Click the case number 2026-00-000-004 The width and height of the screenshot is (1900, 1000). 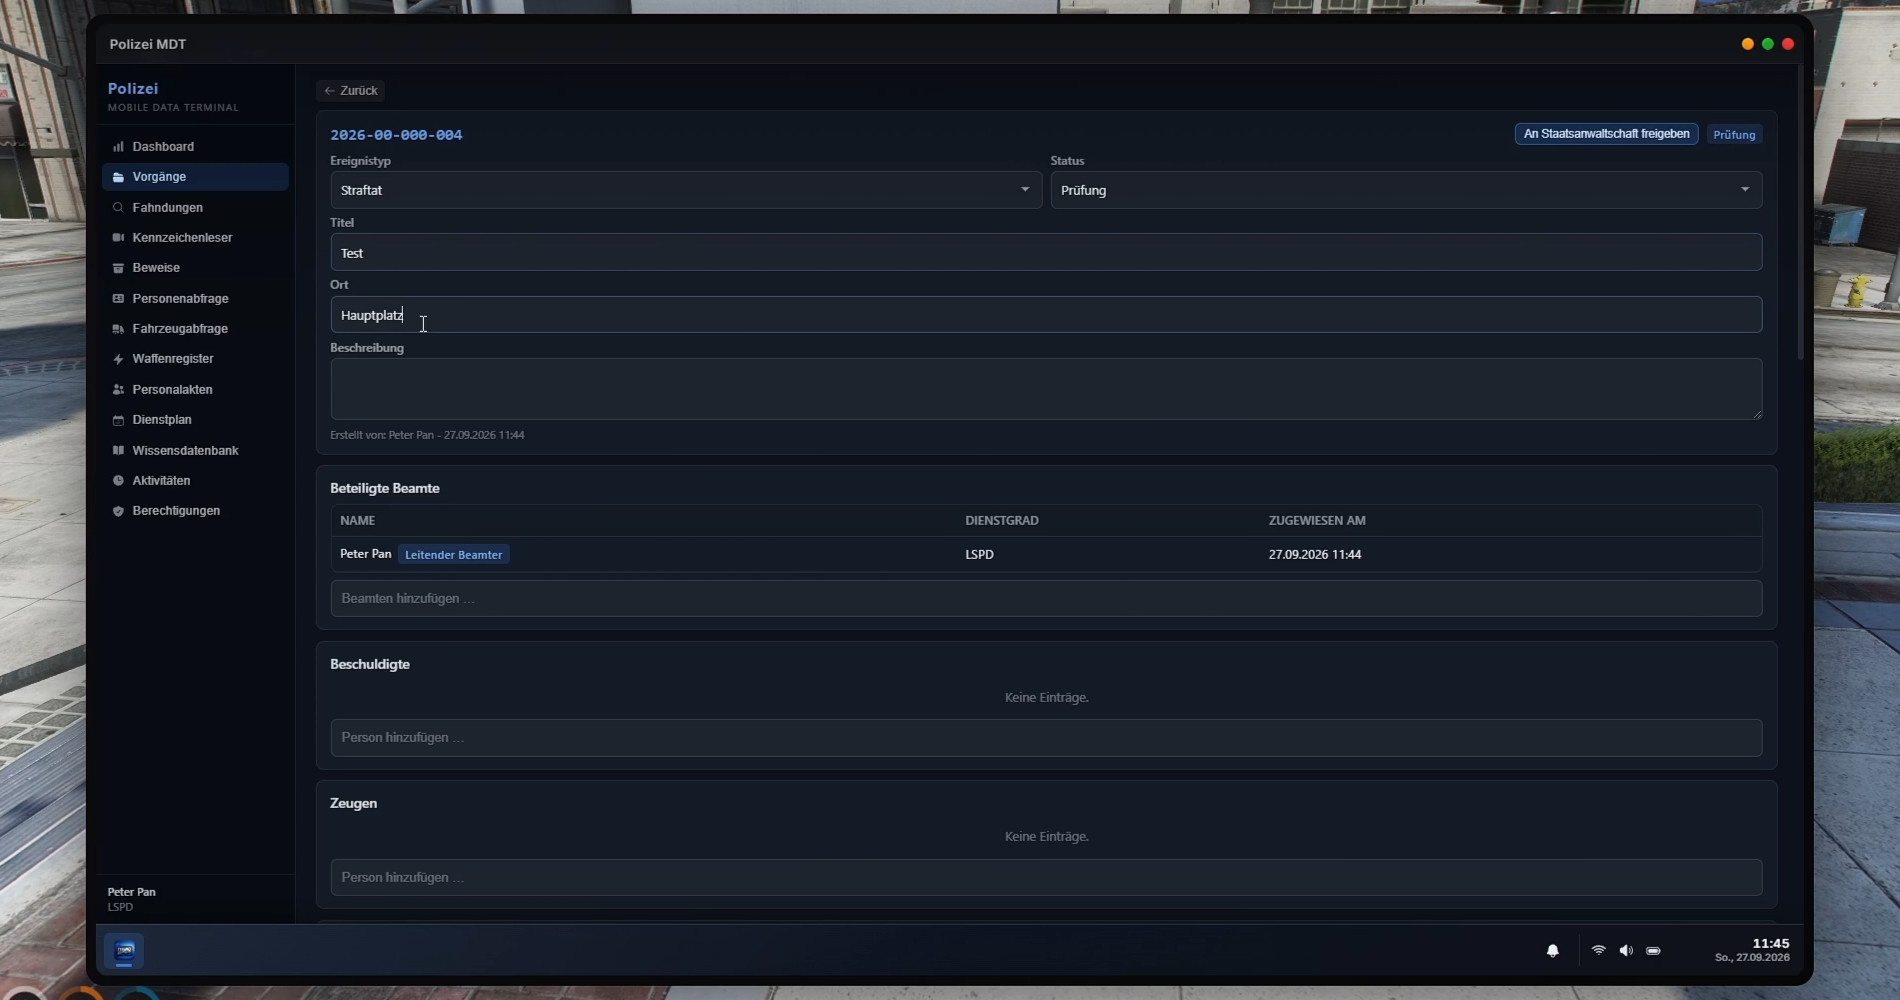396,135
